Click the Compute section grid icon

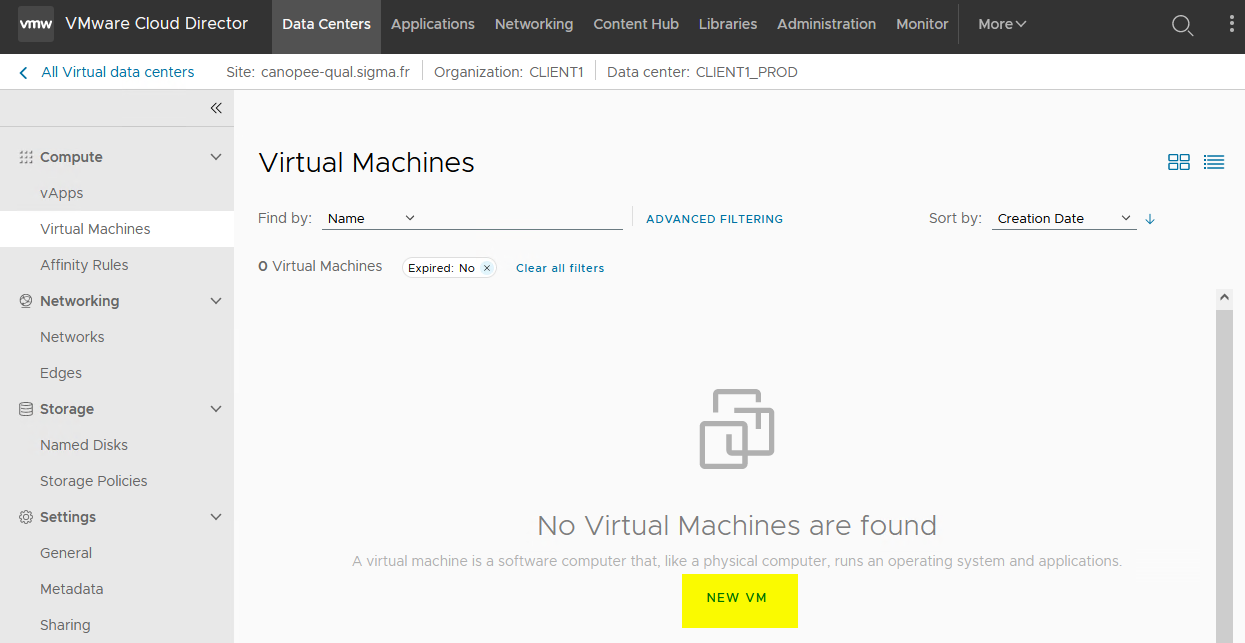coord(27,157)
